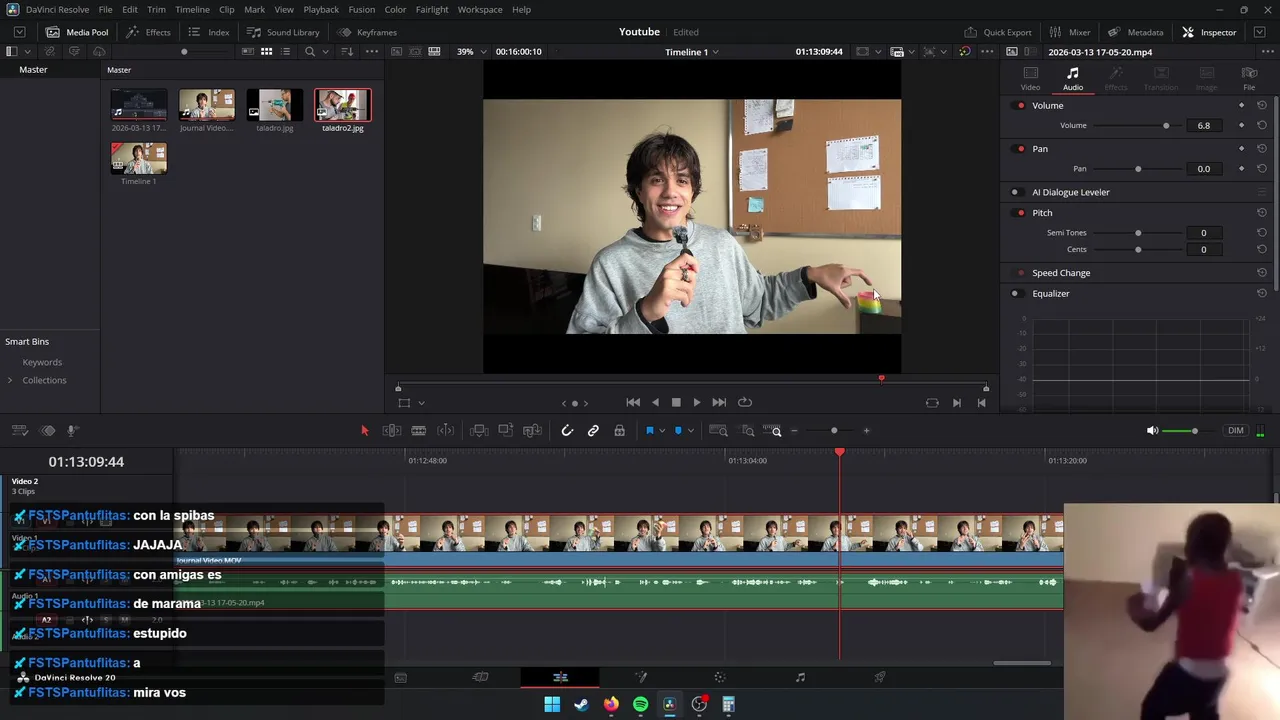1280x720 pixels.
Task: Reset the Speed Change section
Action: point(1262,273)
